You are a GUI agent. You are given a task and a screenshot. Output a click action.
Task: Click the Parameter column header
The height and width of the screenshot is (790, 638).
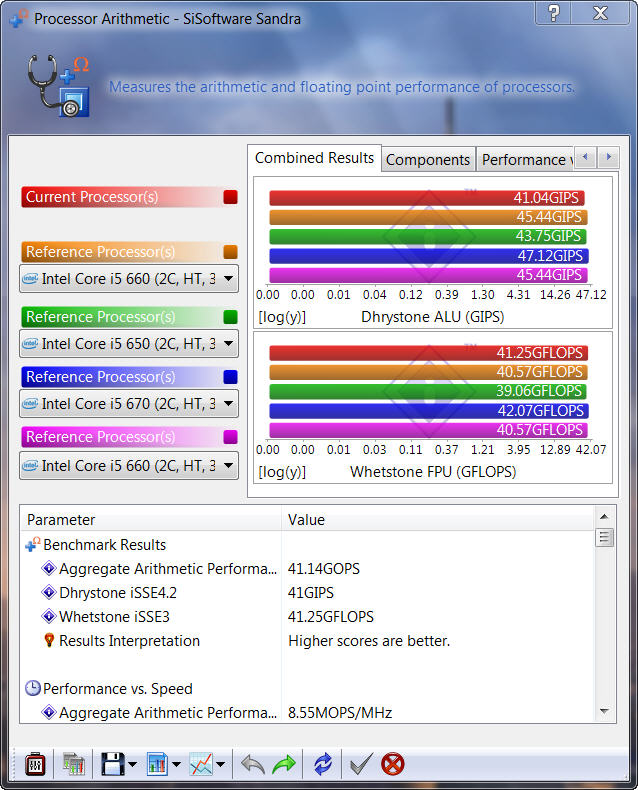pyautogui.click(x=150, y=519)
